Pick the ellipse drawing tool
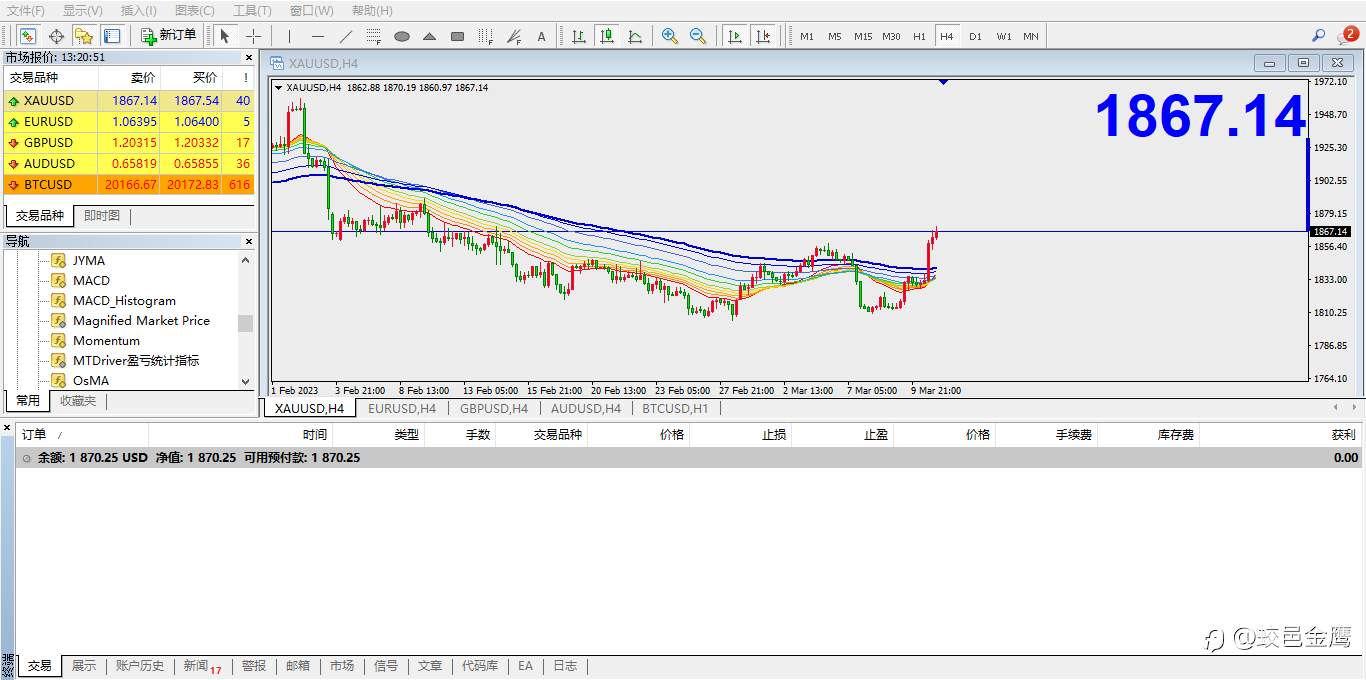1366x680 pixels. coord(402,36)
